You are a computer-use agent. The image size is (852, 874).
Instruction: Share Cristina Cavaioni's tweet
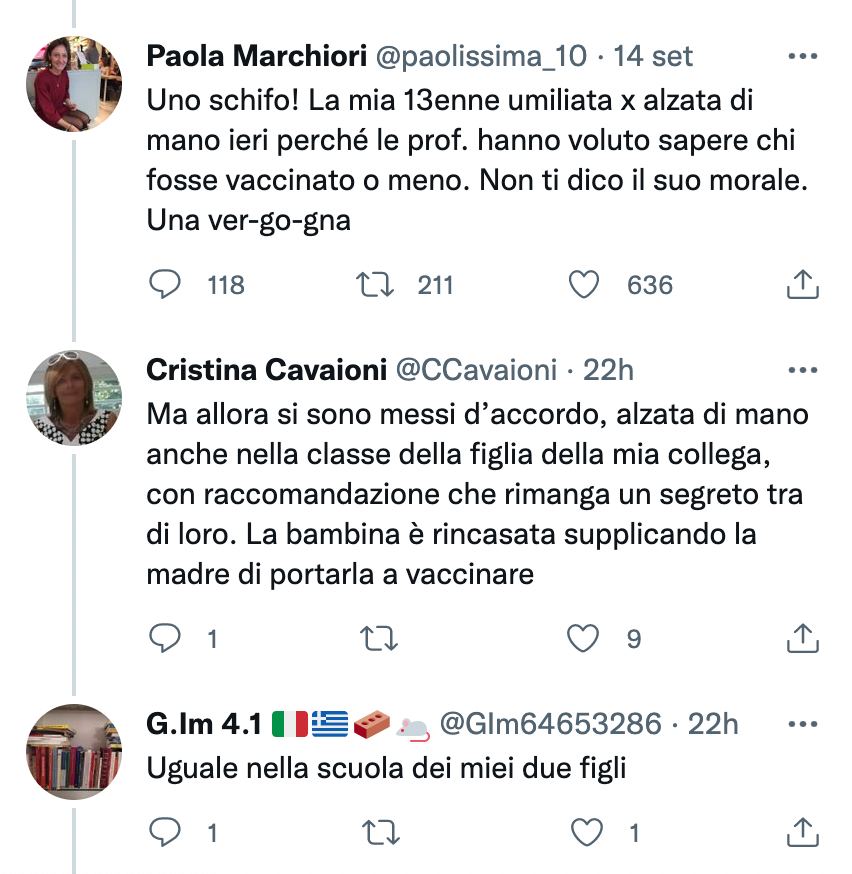pyautogui.click(x=802, y=638)
